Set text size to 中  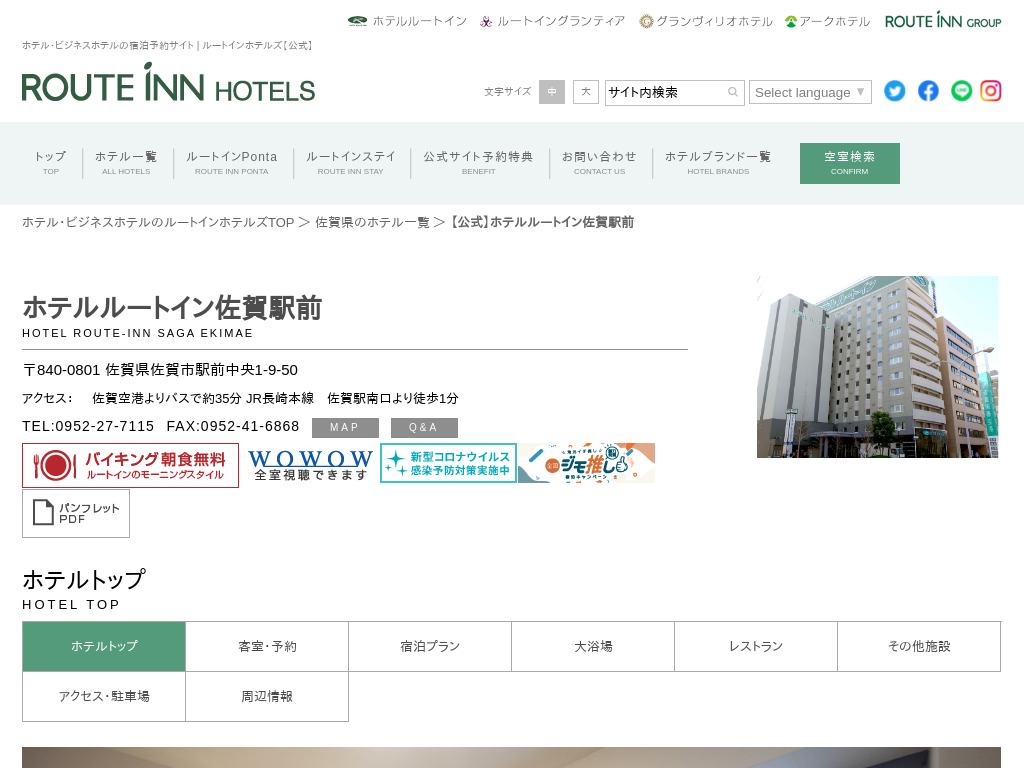click(552, 92)
